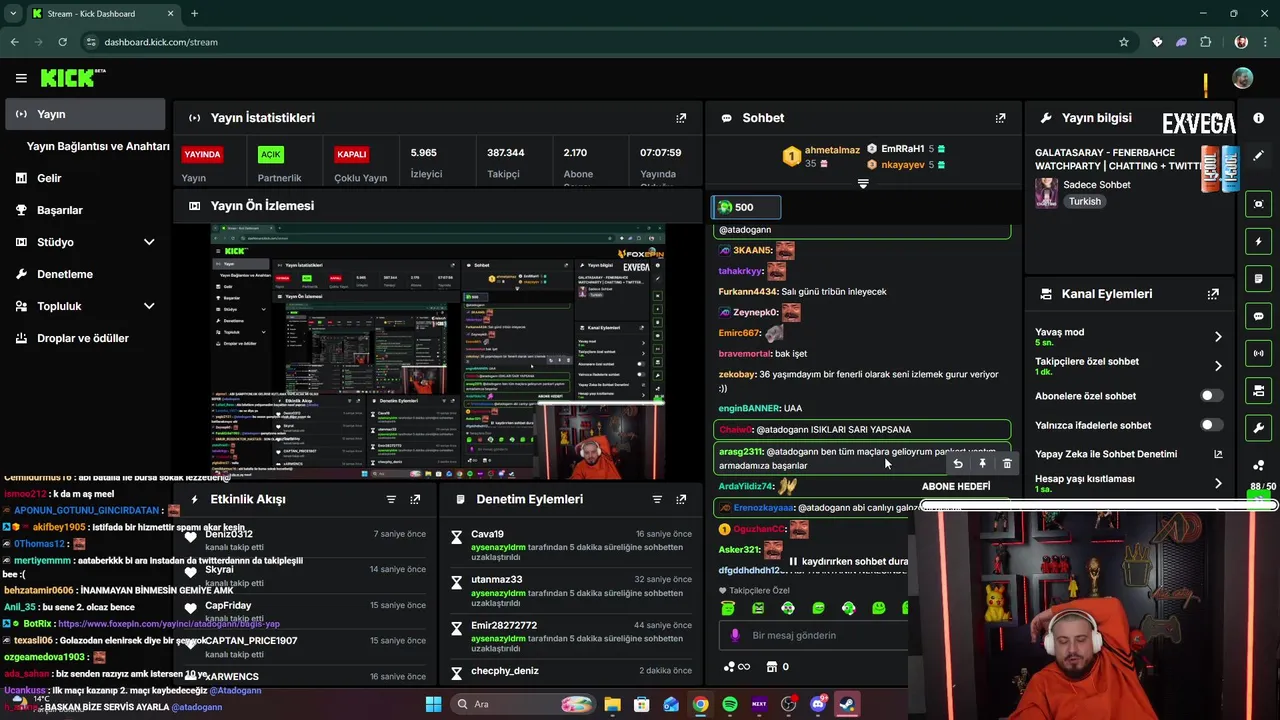Open Discord from the taskbar
This screenshot has width=1280, height=720.
[x=818, y=704]
